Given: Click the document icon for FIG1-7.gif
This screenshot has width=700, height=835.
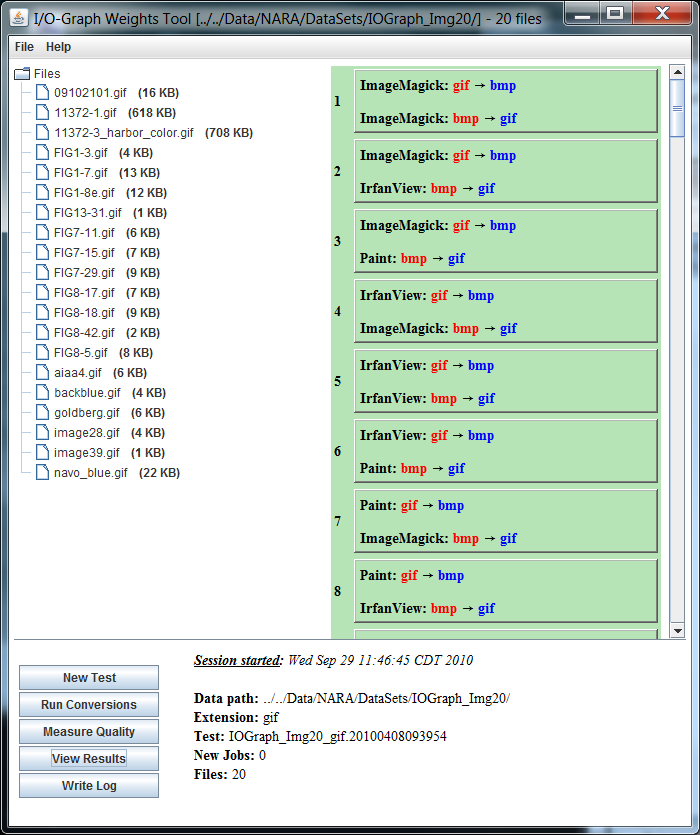Looking at the screenshot, I should pos(43,173).
